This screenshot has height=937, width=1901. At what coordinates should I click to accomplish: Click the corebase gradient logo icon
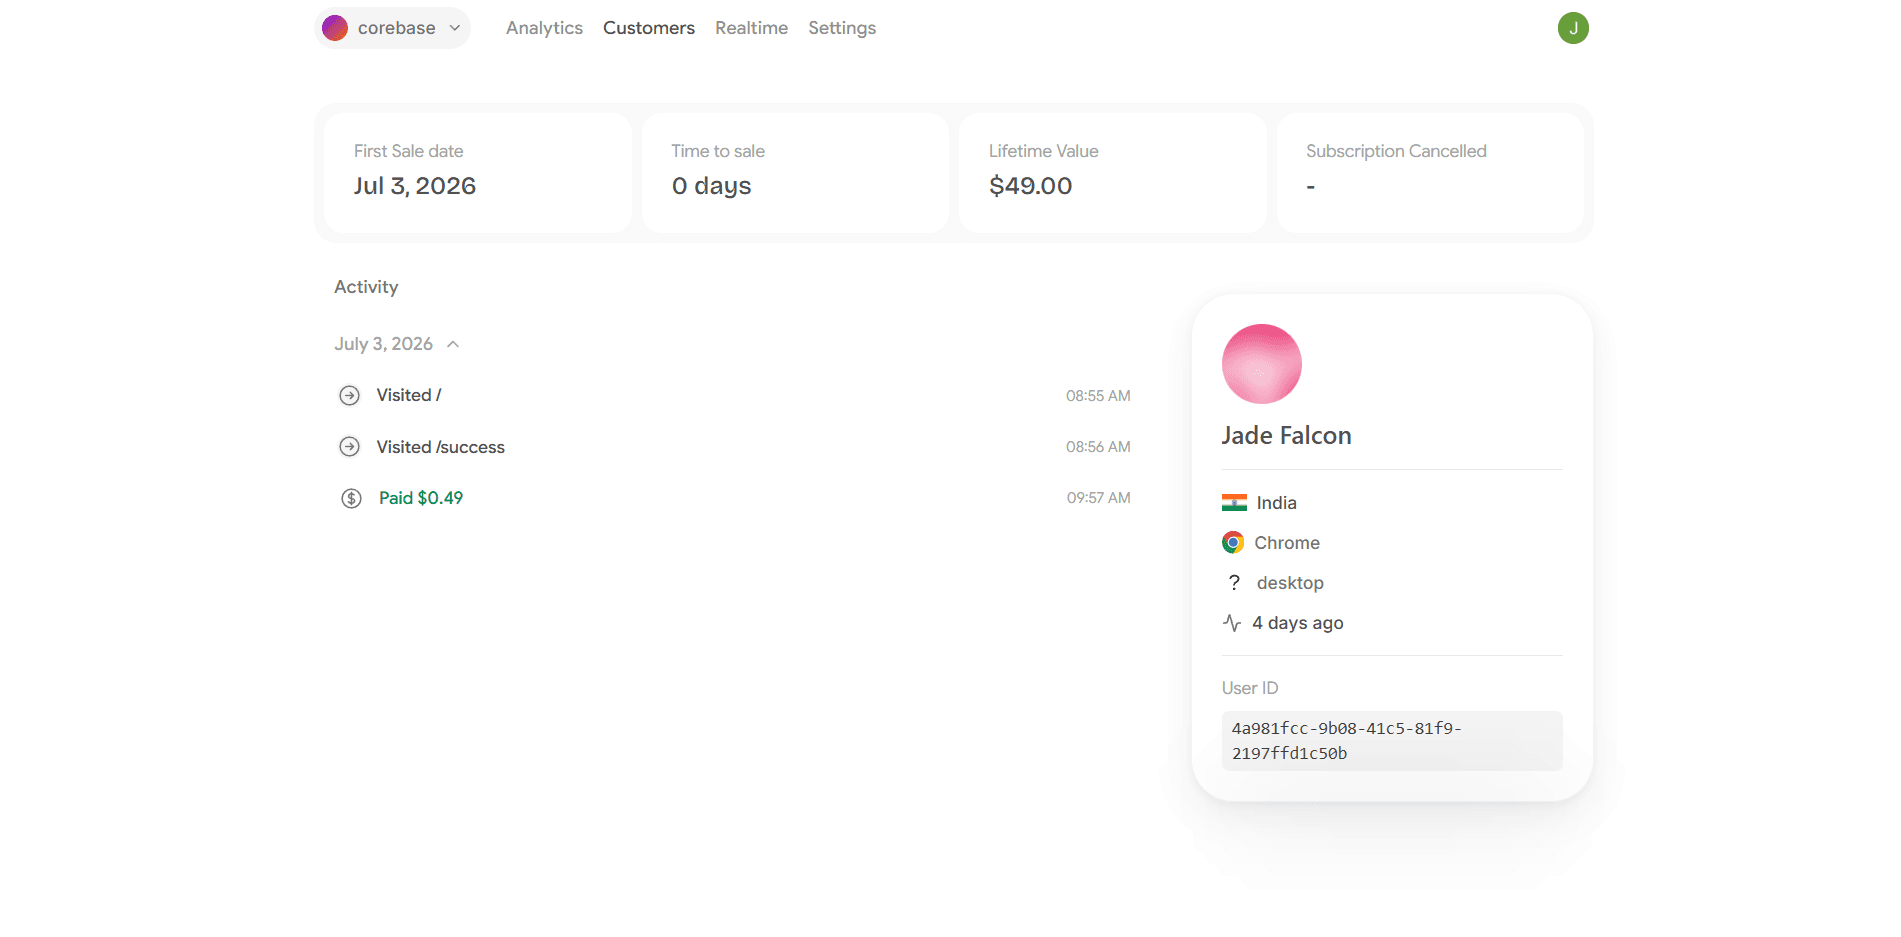tap(335, 28)
